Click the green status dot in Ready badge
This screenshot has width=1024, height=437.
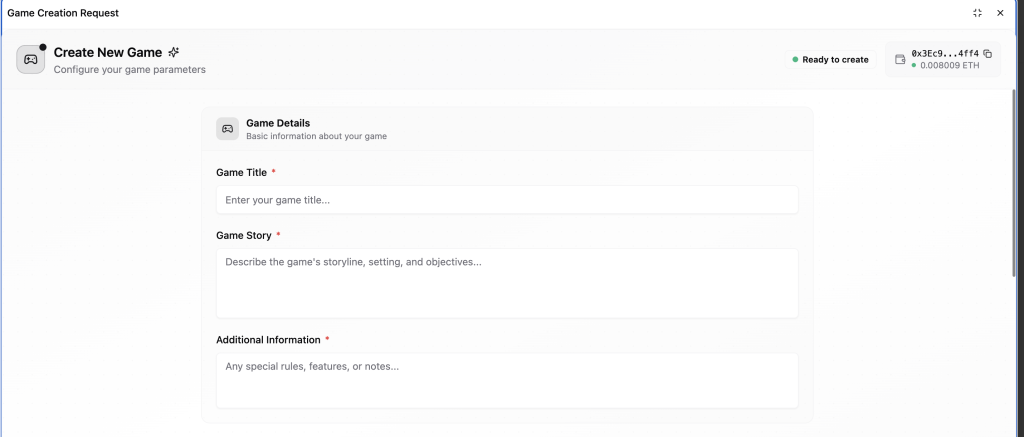point(795,60)
